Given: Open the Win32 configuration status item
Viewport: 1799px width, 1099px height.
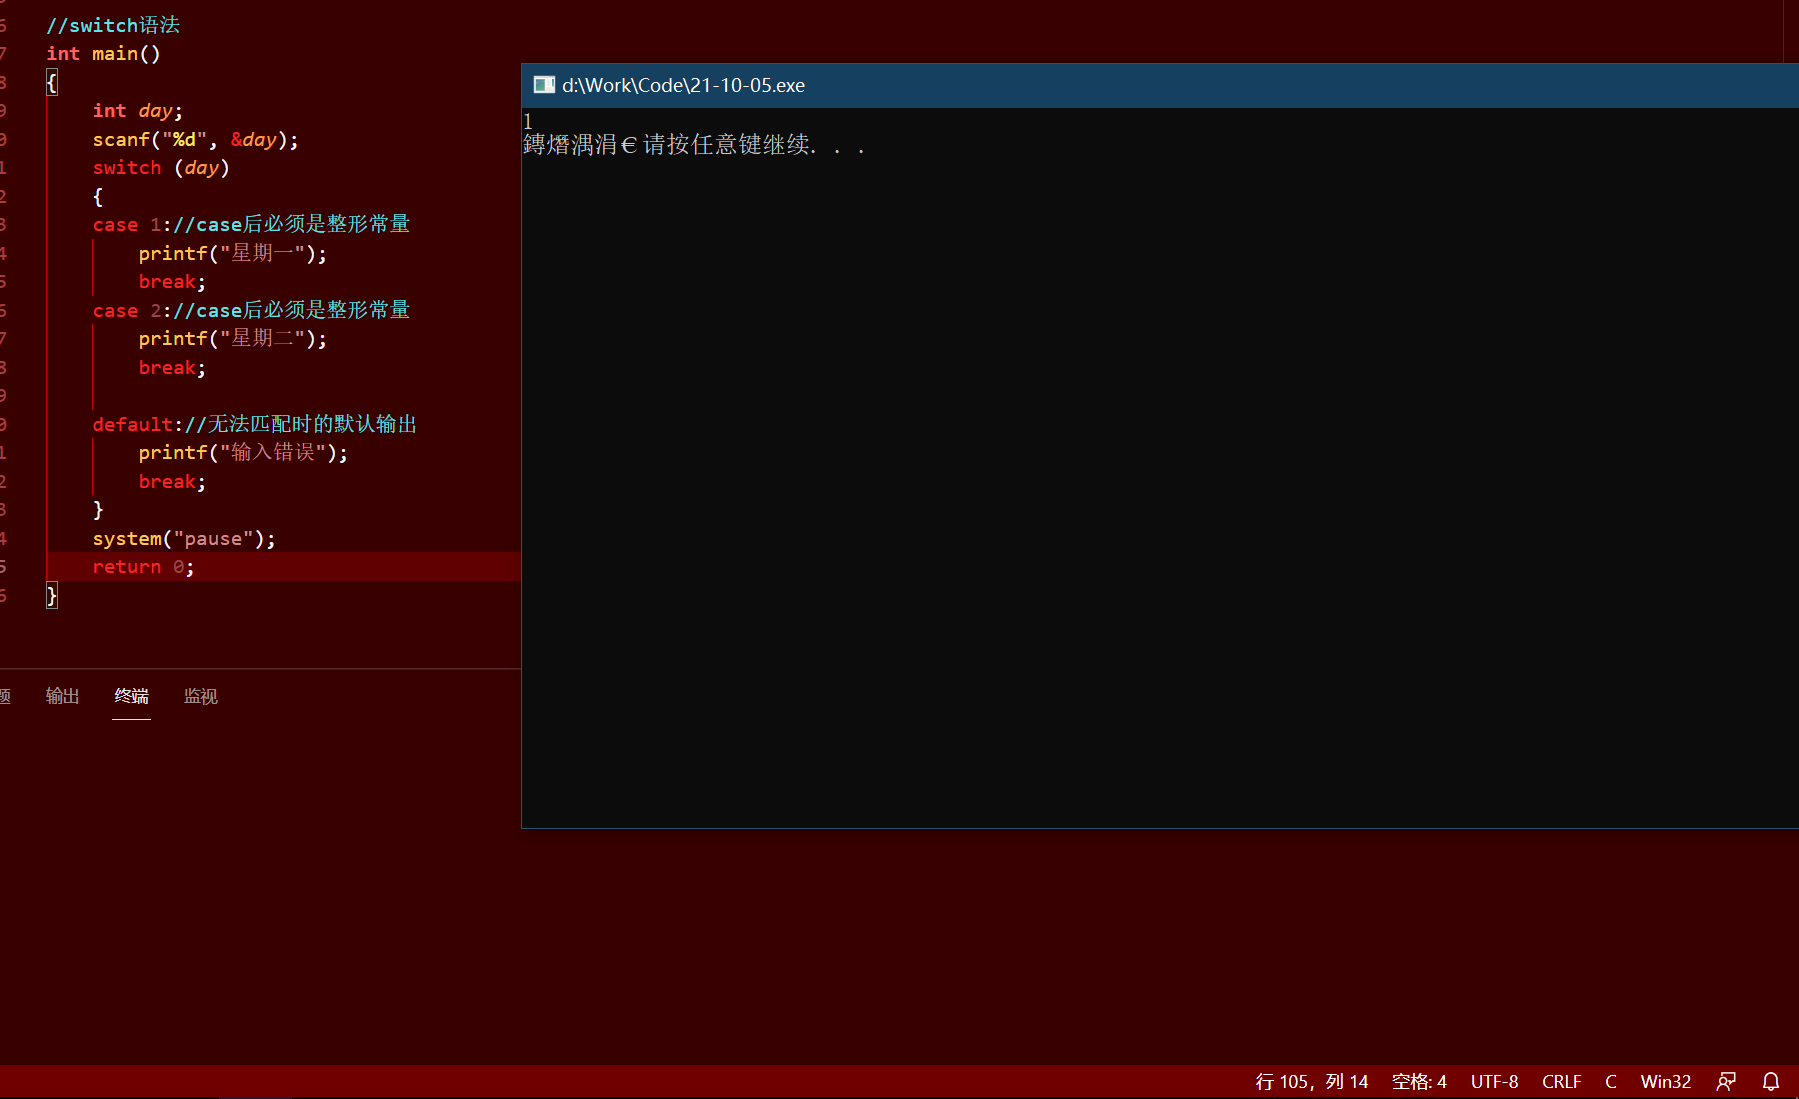Looking at the screenshot, I should coord(1665,1081).
